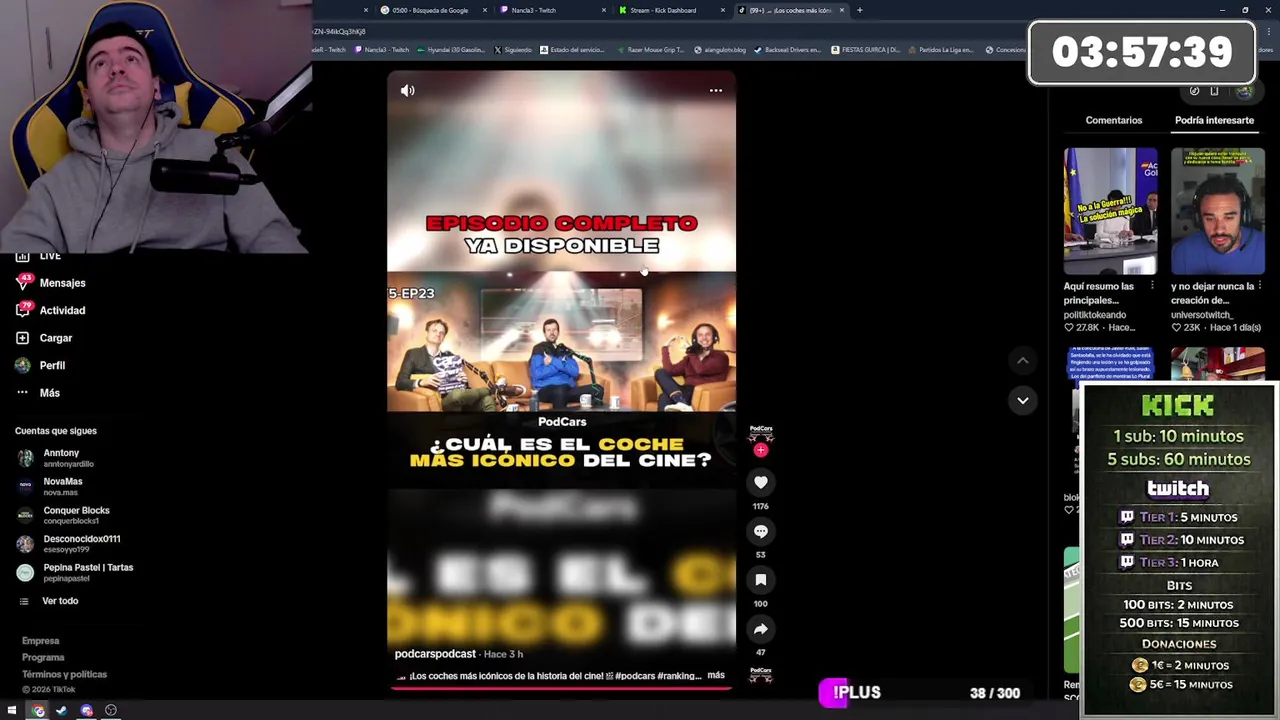Go to the previous video arrow

click(1023, 360)
